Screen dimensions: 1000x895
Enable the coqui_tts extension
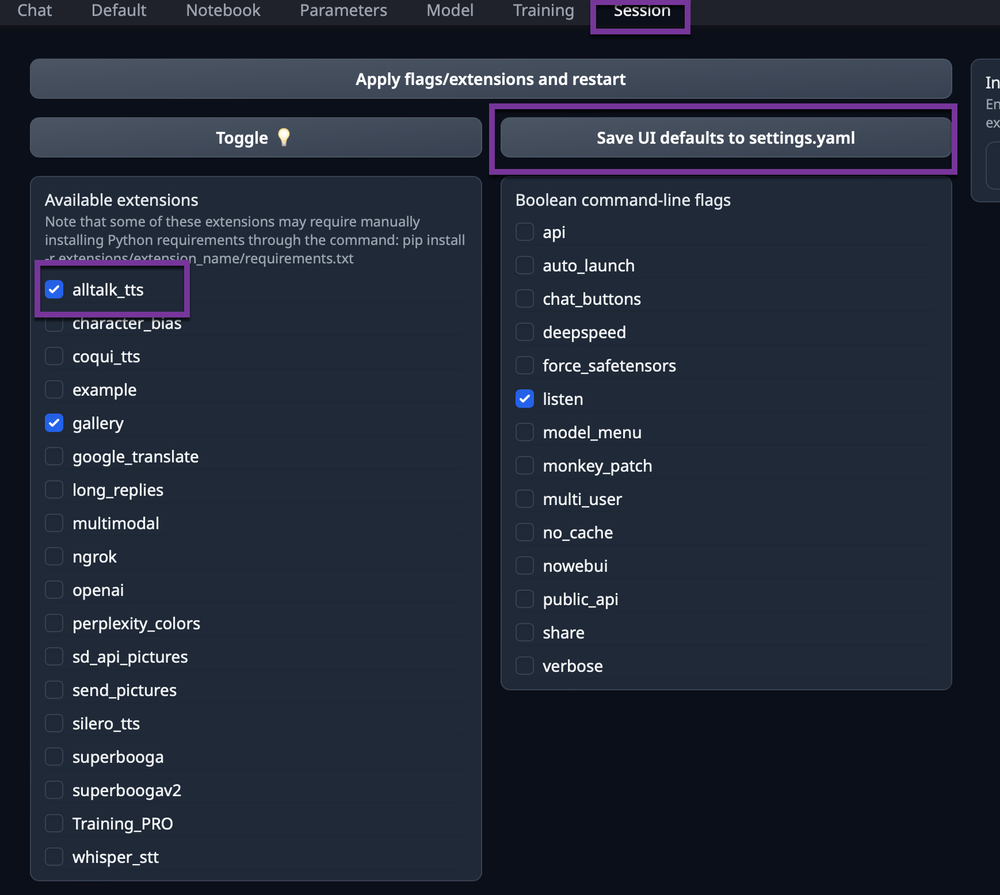[x=54, y=356]
